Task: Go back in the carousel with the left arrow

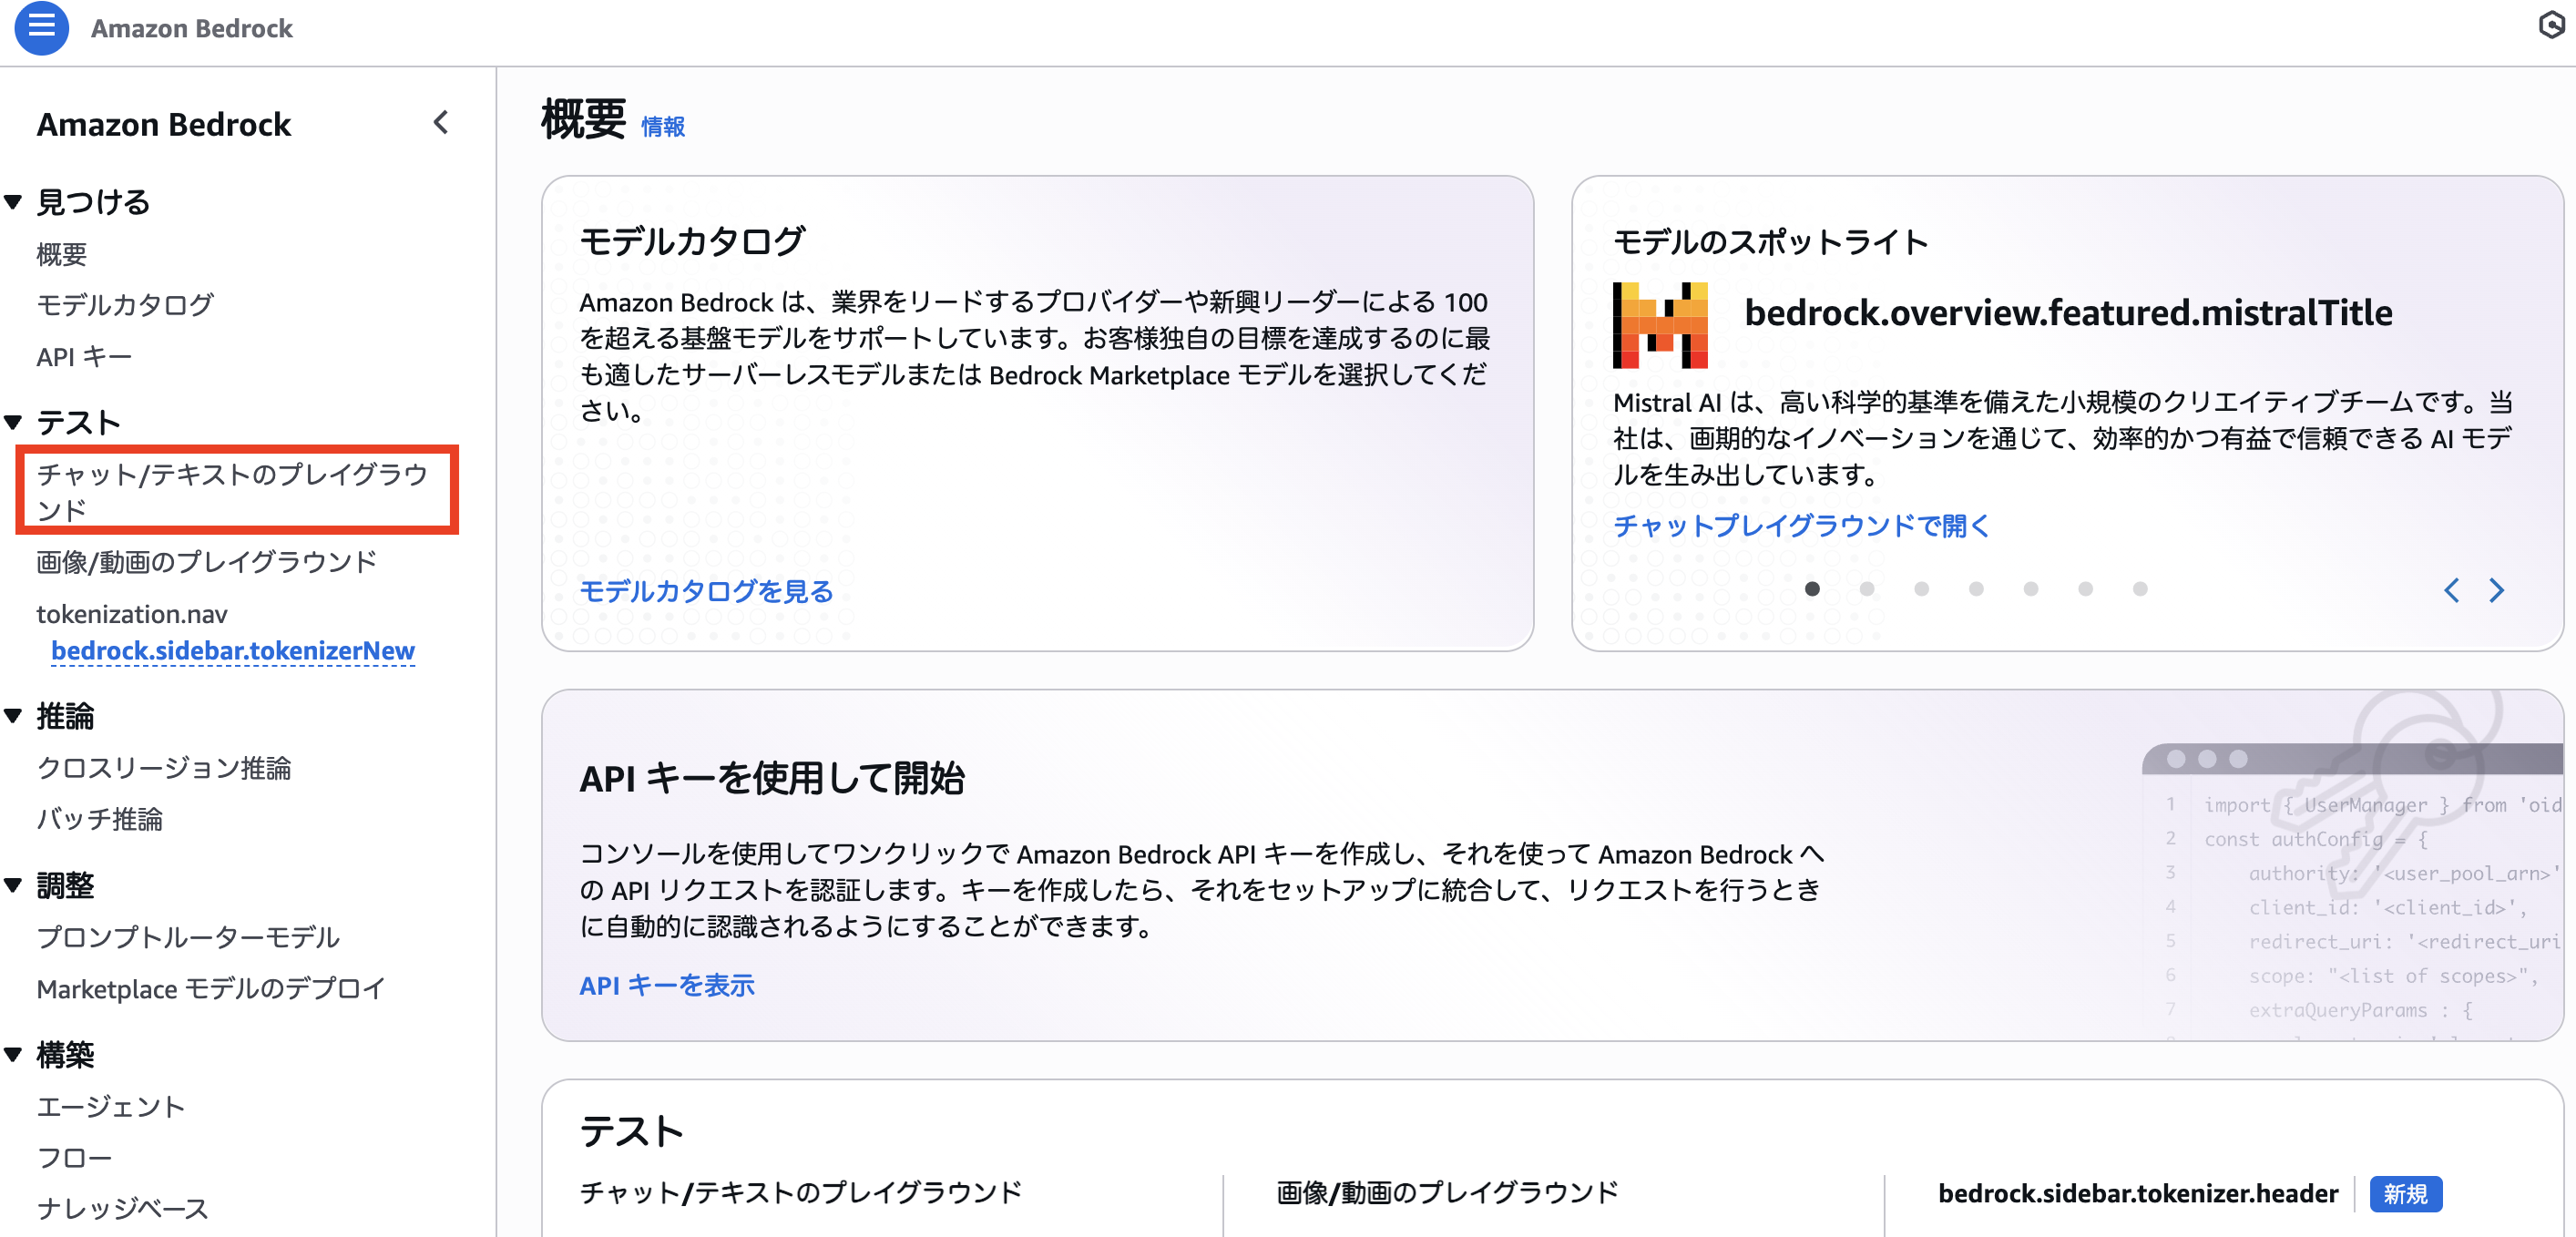Action: click(x=2451, y=590)
